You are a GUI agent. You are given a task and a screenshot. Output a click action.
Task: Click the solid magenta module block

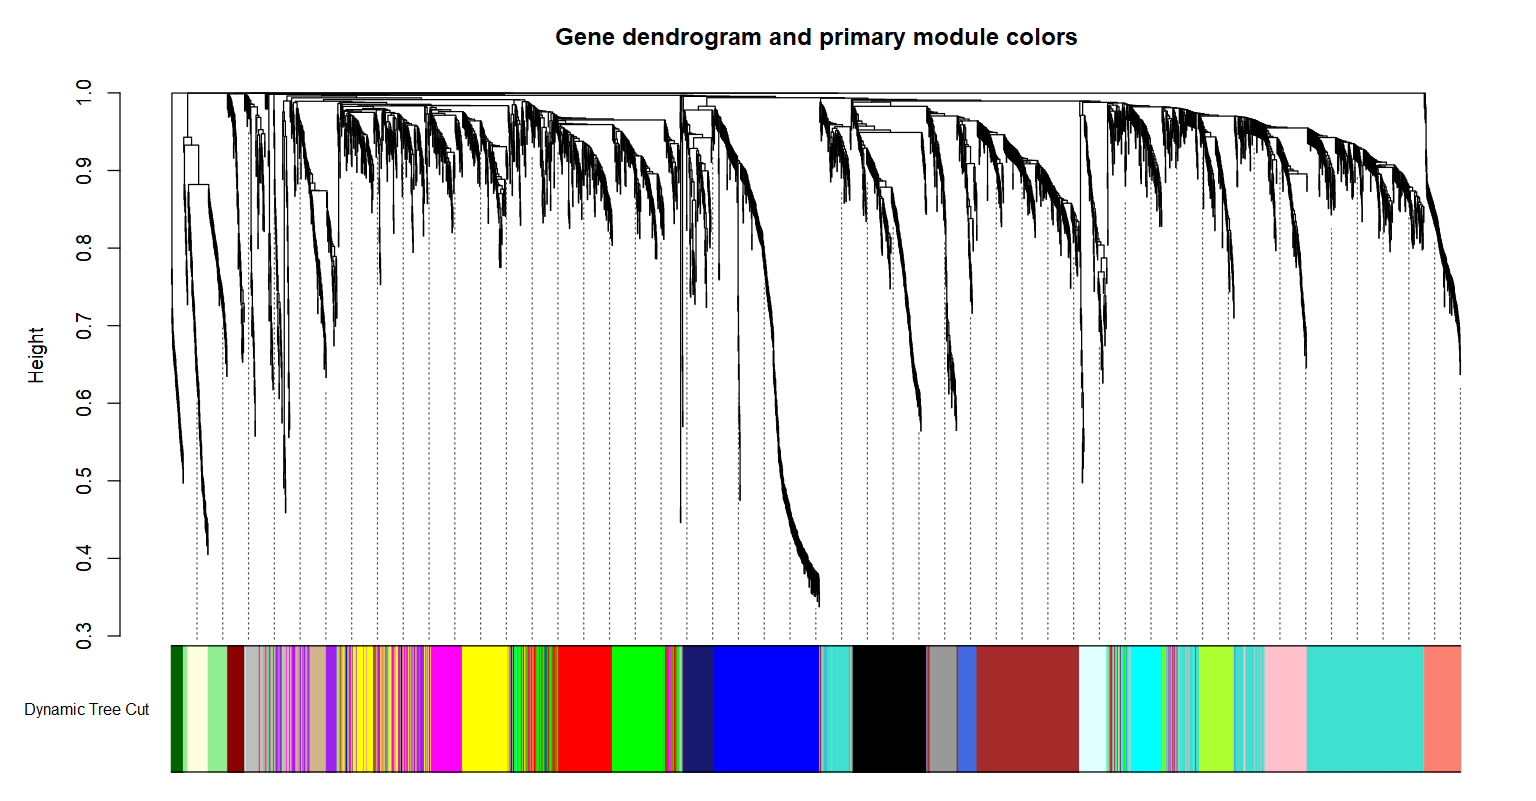point(447,708)
